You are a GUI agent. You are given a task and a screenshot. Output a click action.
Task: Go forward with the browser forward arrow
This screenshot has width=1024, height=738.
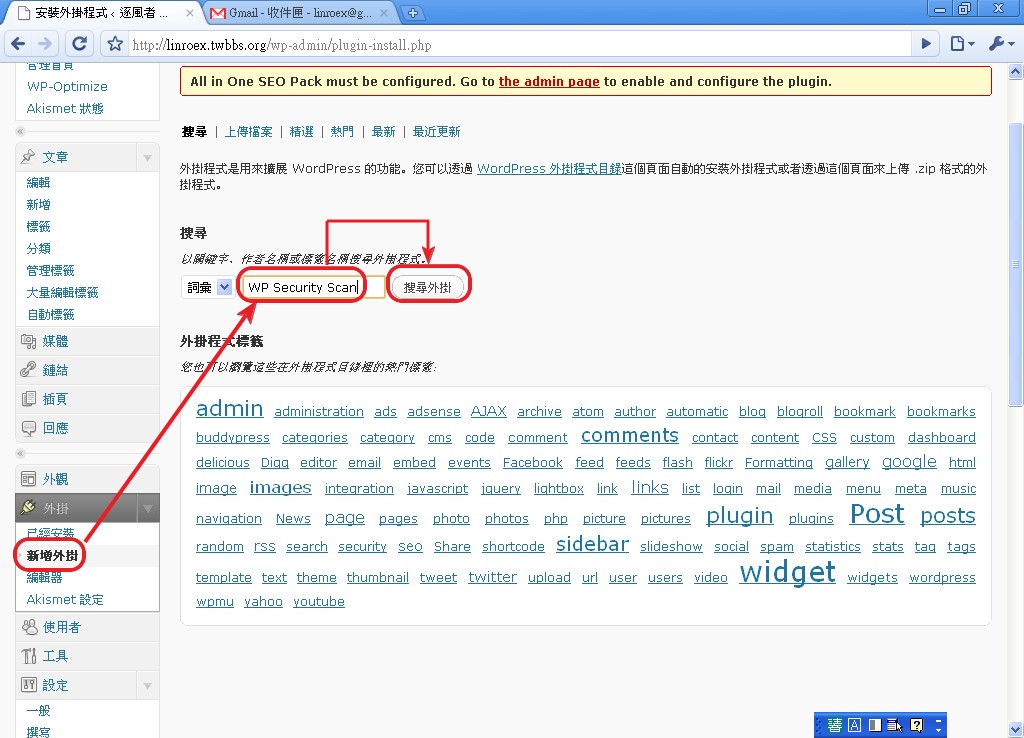44,44
